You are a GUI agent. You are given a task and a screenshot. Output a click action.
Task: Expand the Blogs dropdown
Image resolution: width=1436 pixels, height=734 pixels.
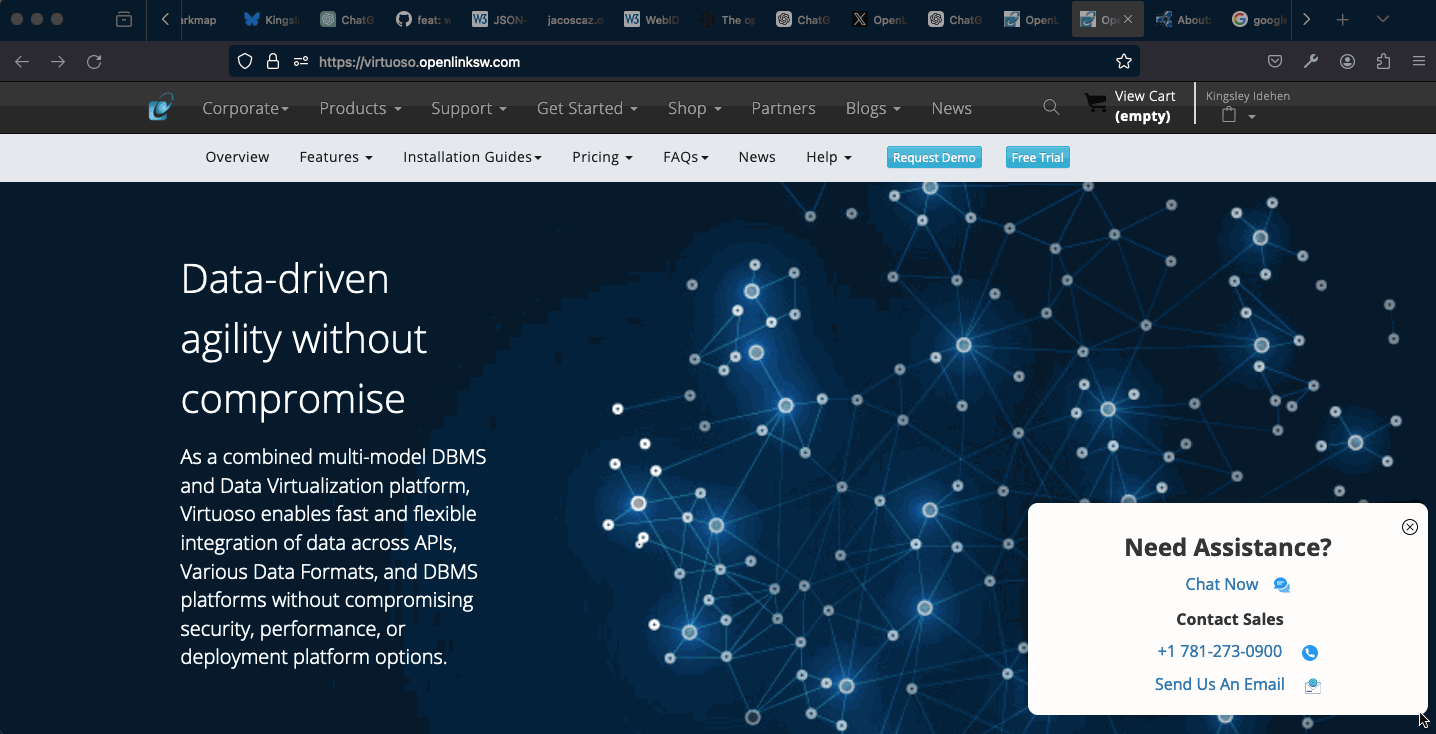873,108
